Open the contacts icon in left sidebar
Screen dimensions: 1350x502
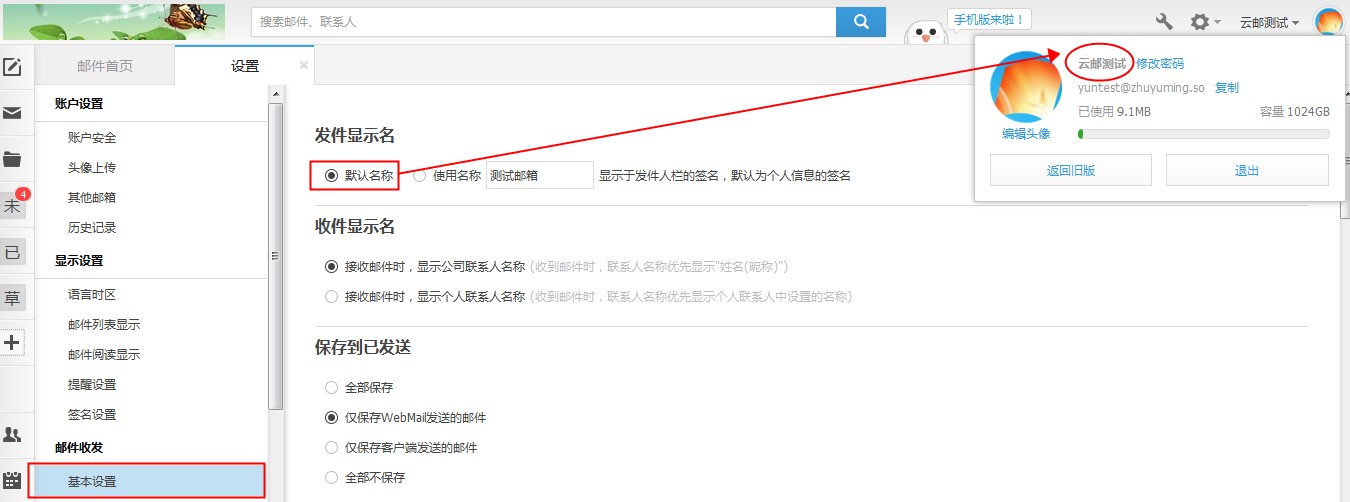coord(12,434)
